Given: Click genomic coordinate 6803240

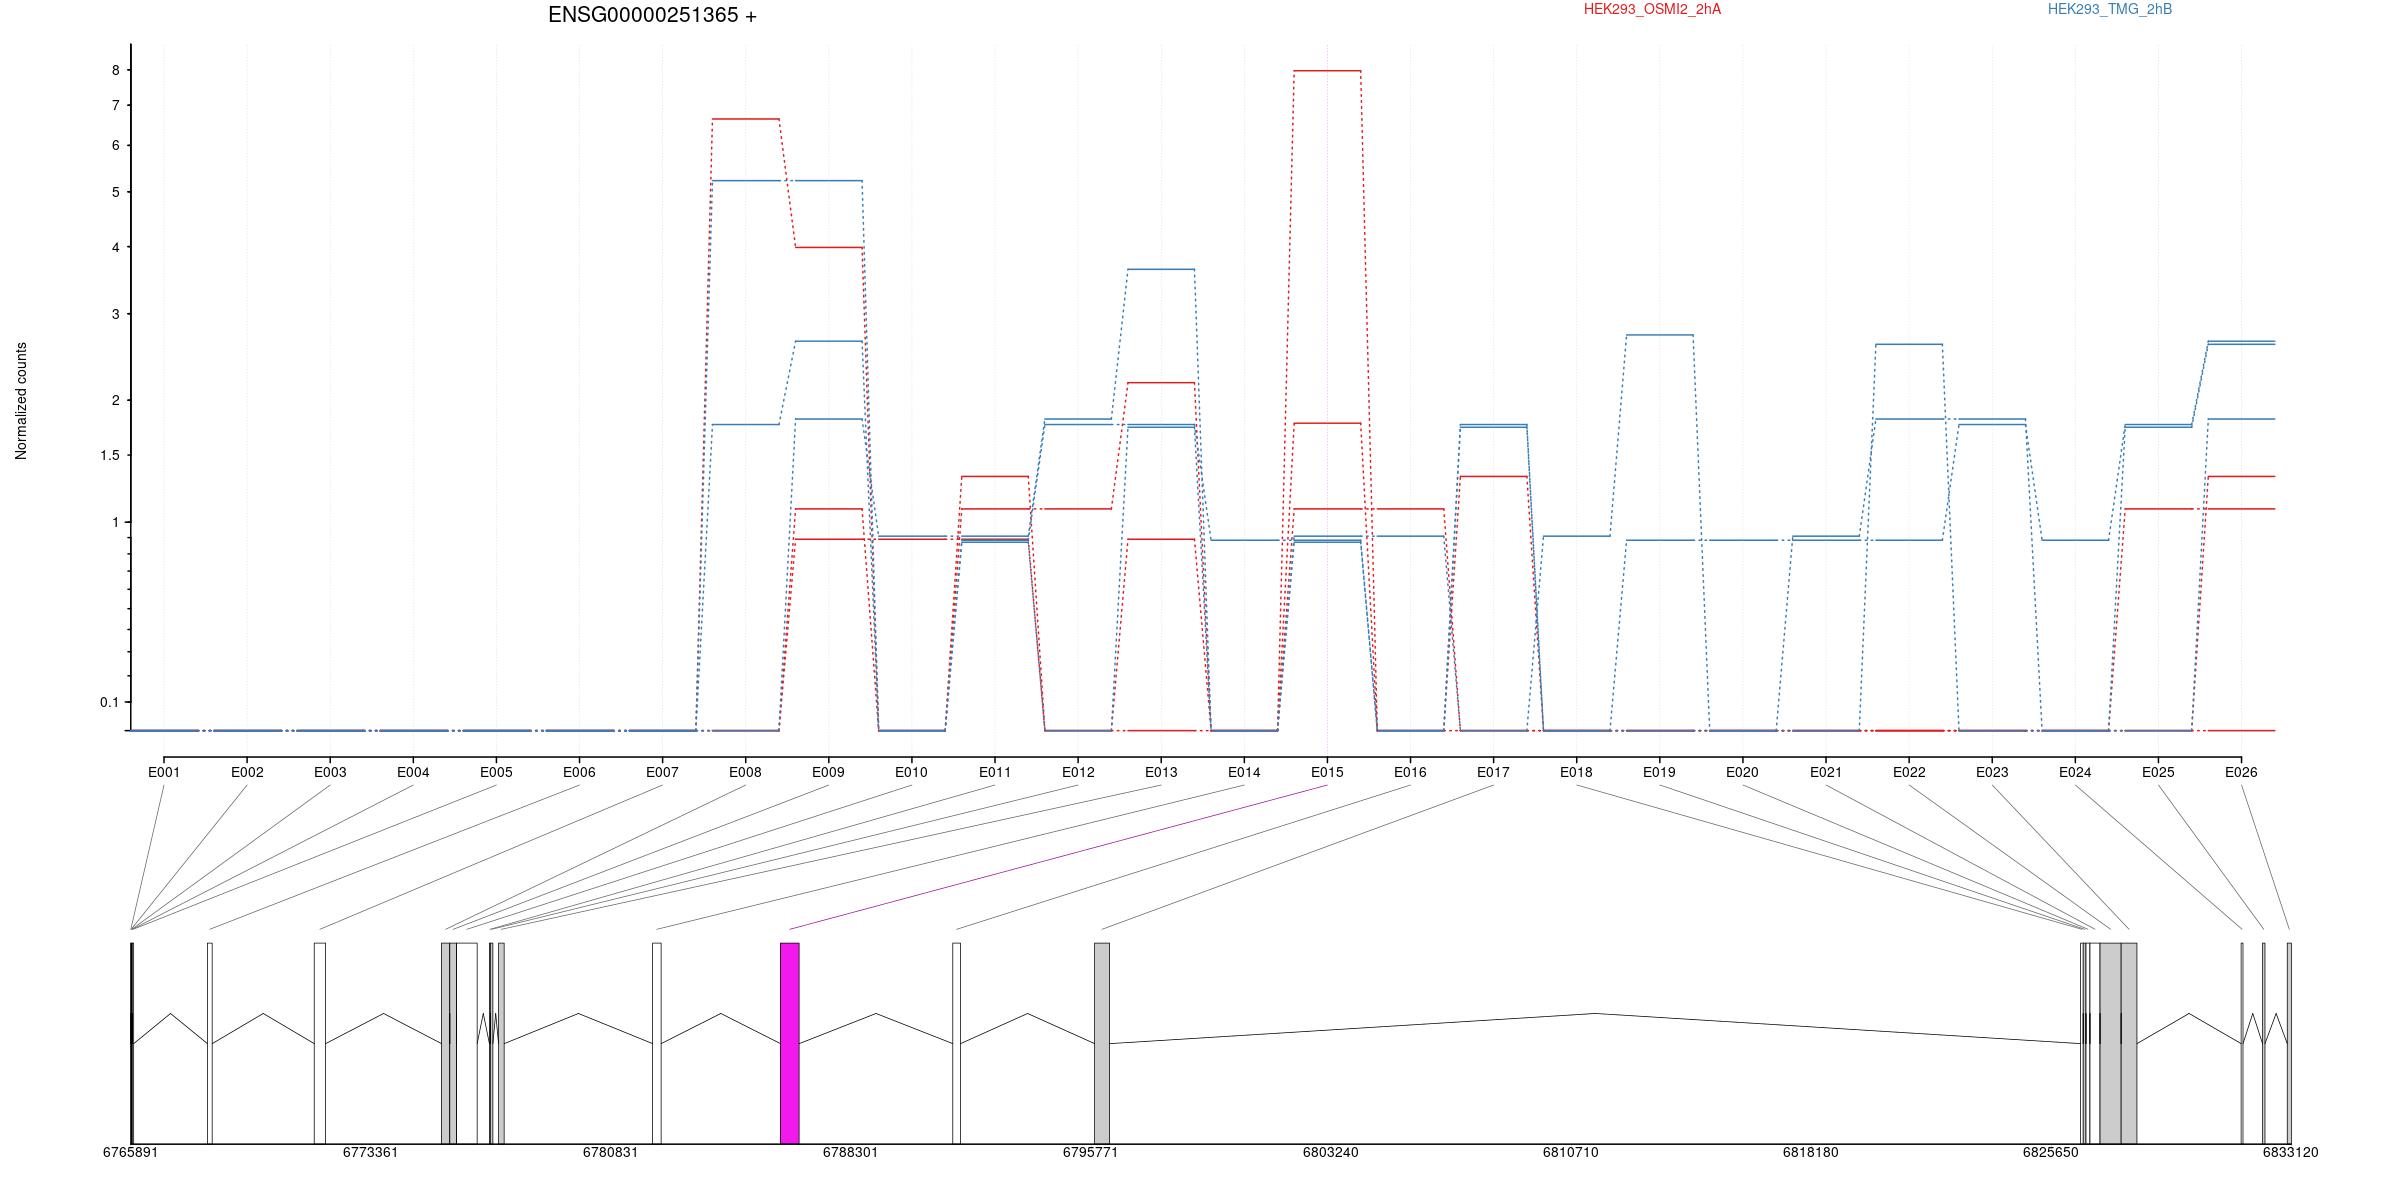Looking at the screenshot, I should pyautogui.click(x=1330, y=1152).
